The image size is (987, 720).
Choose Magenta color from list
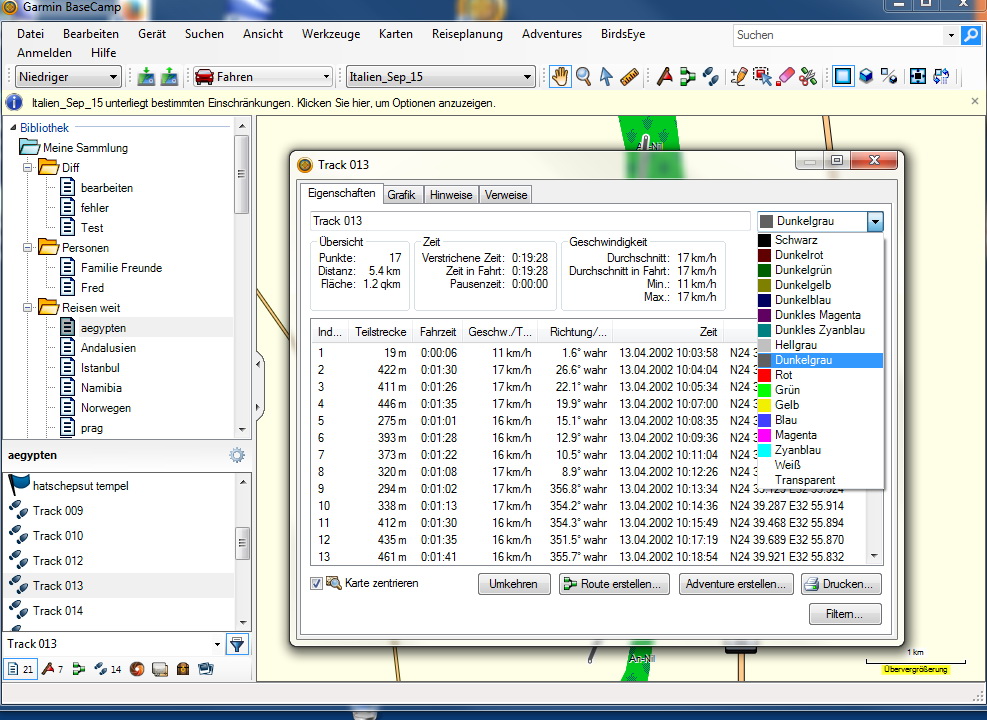[821, 435]
